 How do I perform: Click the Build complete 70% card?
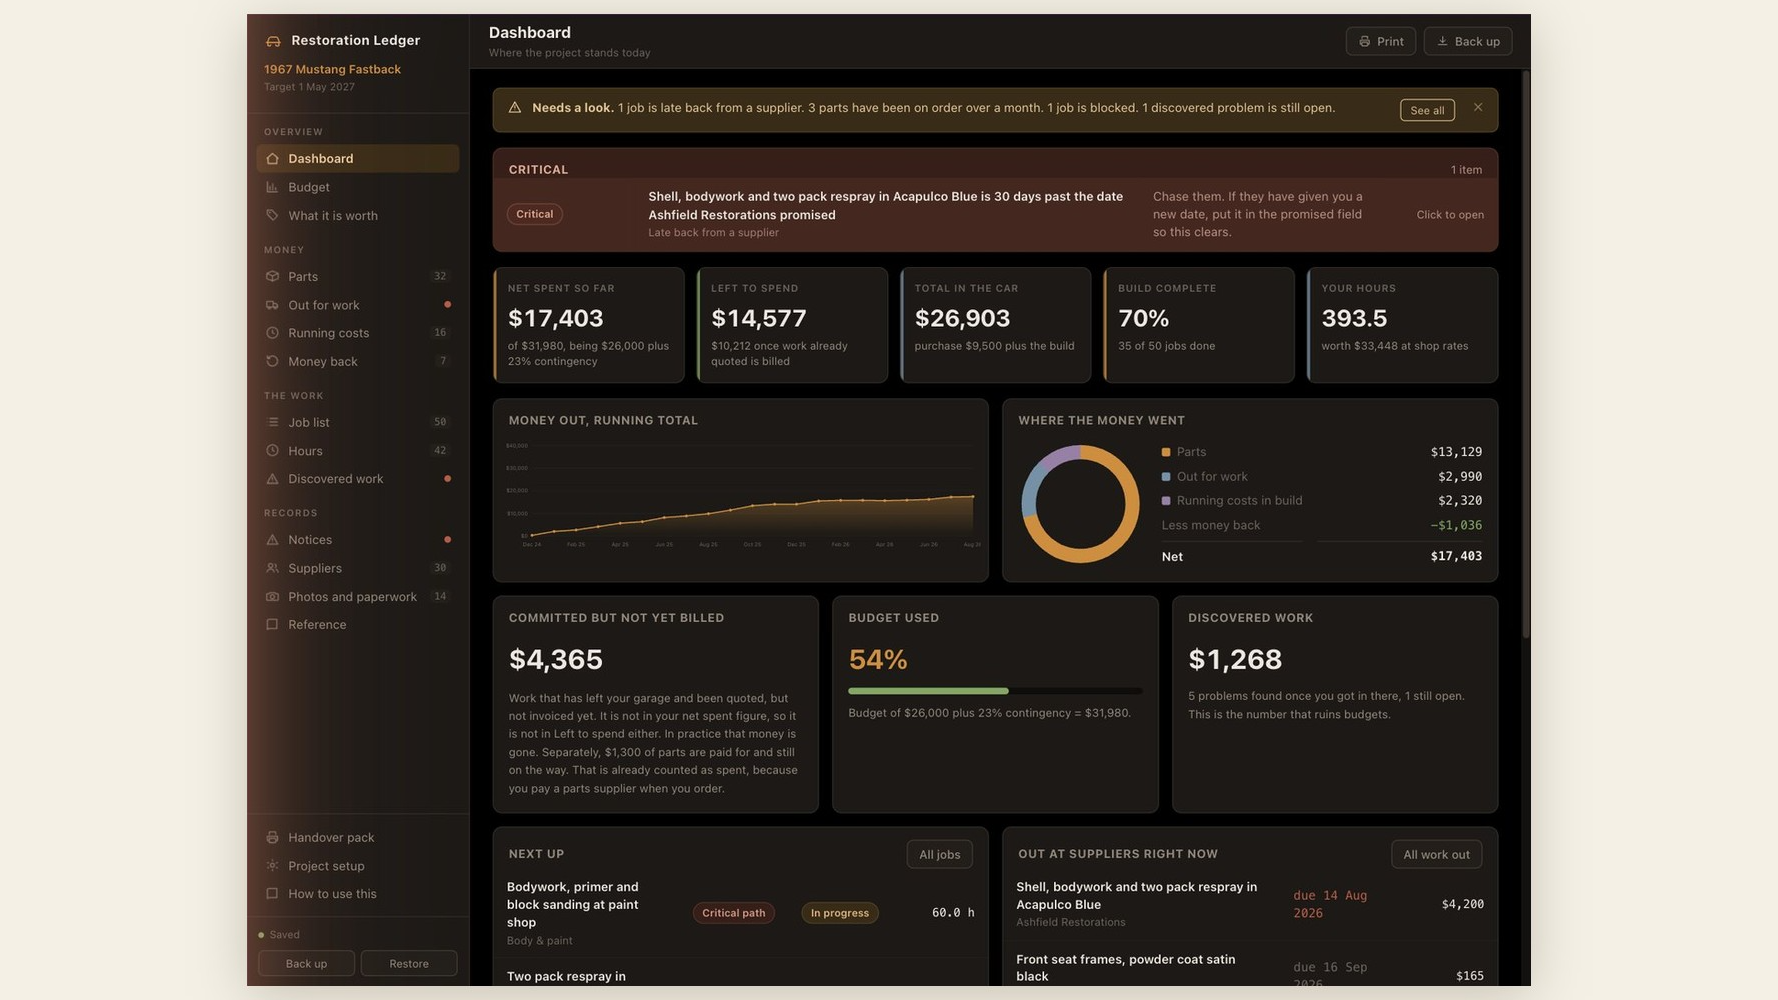1198,325
